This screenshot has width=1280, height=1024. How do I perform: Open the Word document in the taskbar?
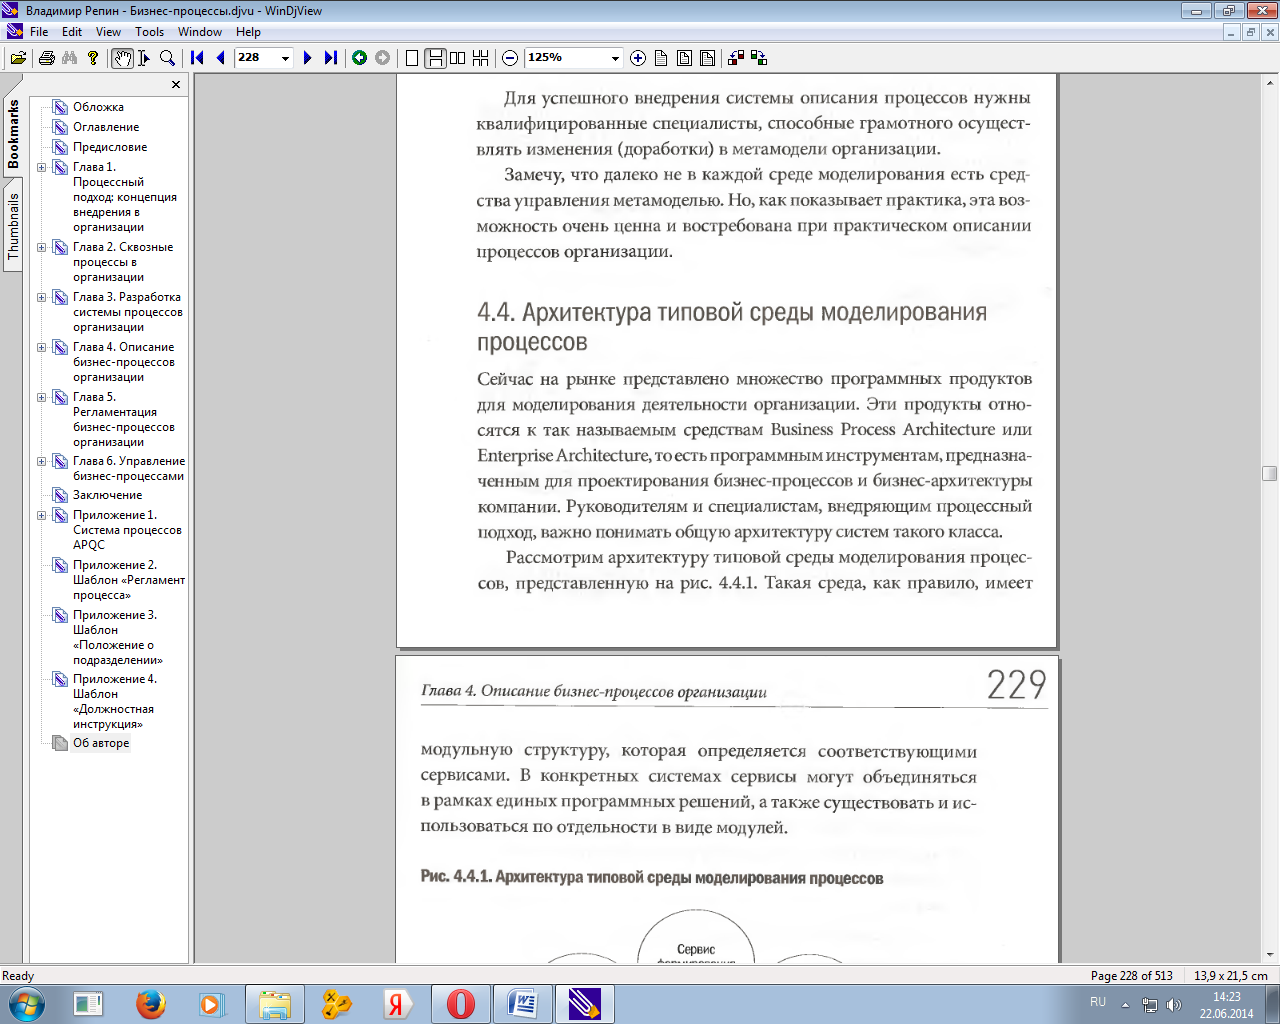(x=522, y=1004)
